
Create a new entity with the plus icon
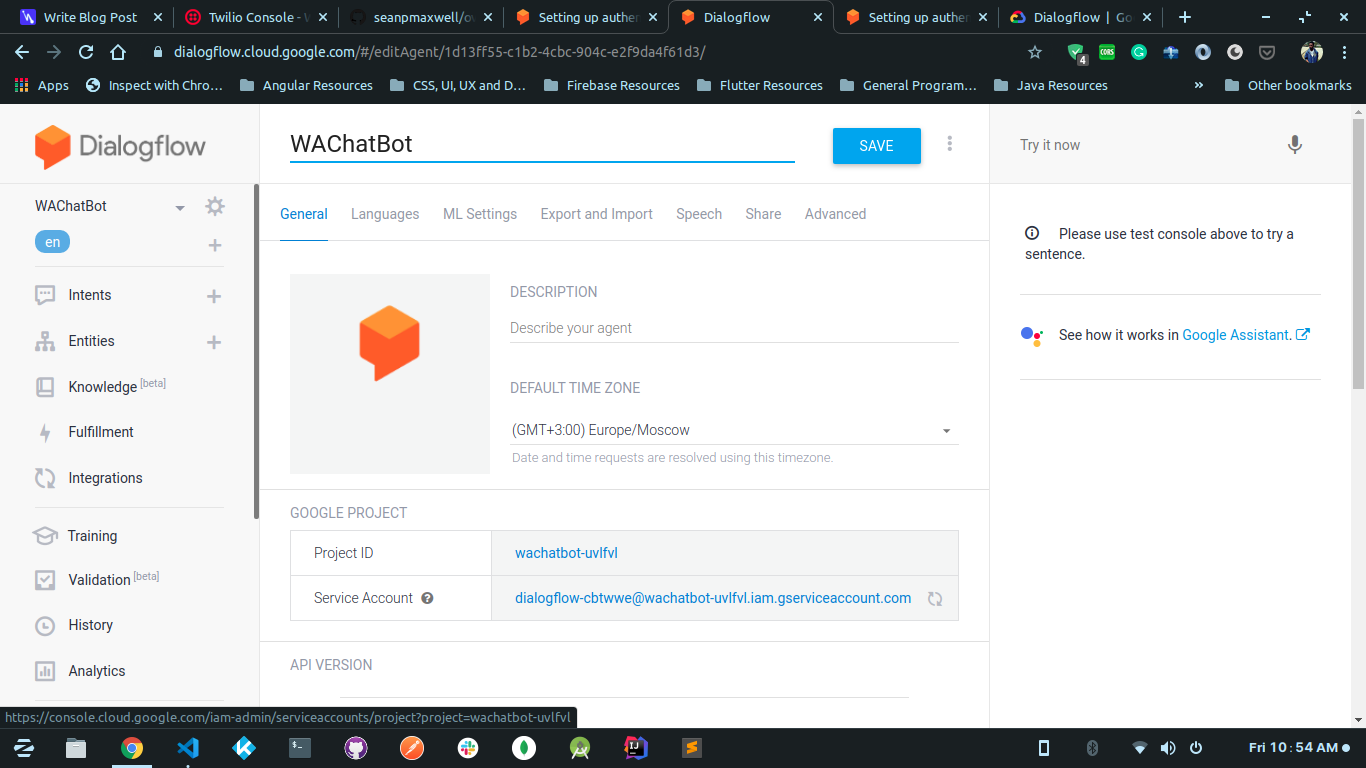[x=213, y=342]
